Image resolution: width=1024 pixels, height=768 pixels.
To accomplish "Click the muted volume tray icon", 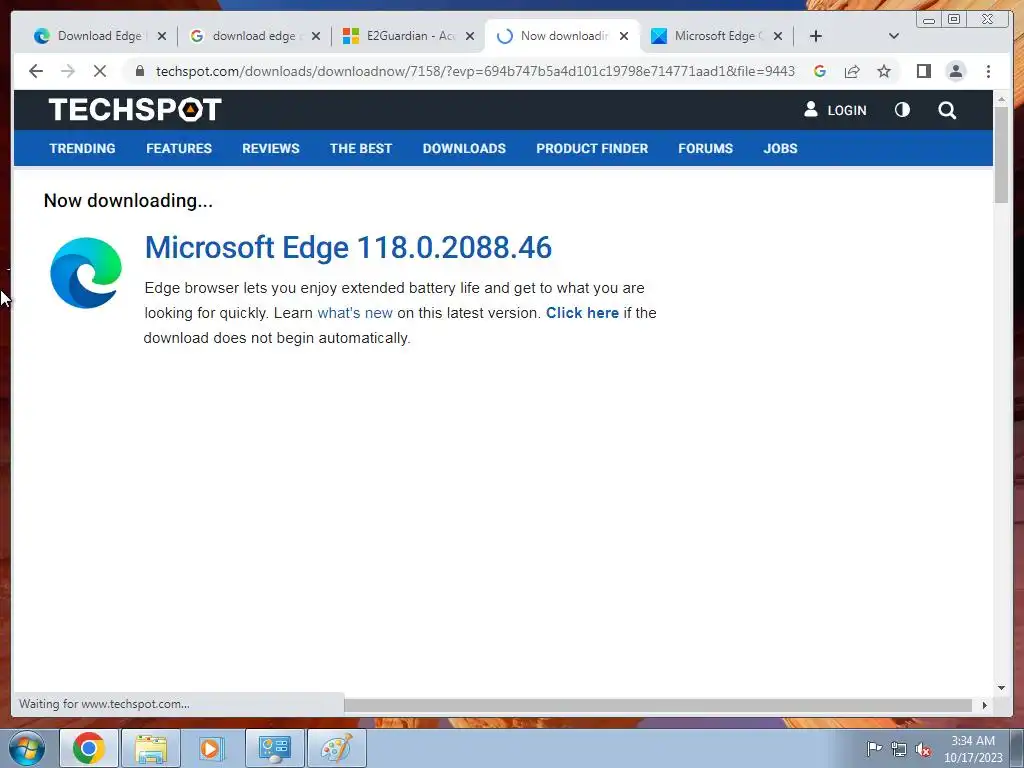I will pyautogui.click(x=923, y=749).
